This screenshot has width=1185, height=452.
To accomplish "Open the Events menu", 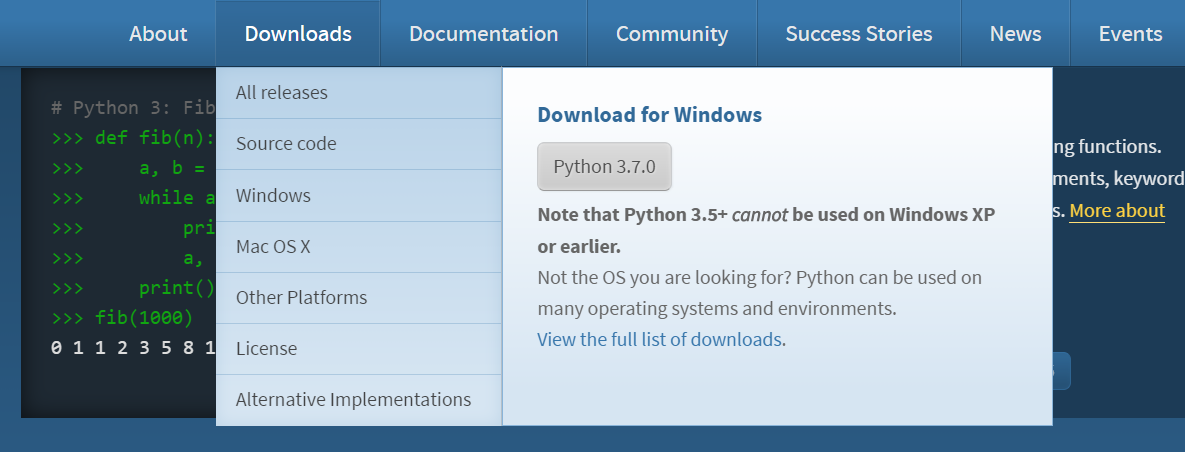I will (1130, 33).
